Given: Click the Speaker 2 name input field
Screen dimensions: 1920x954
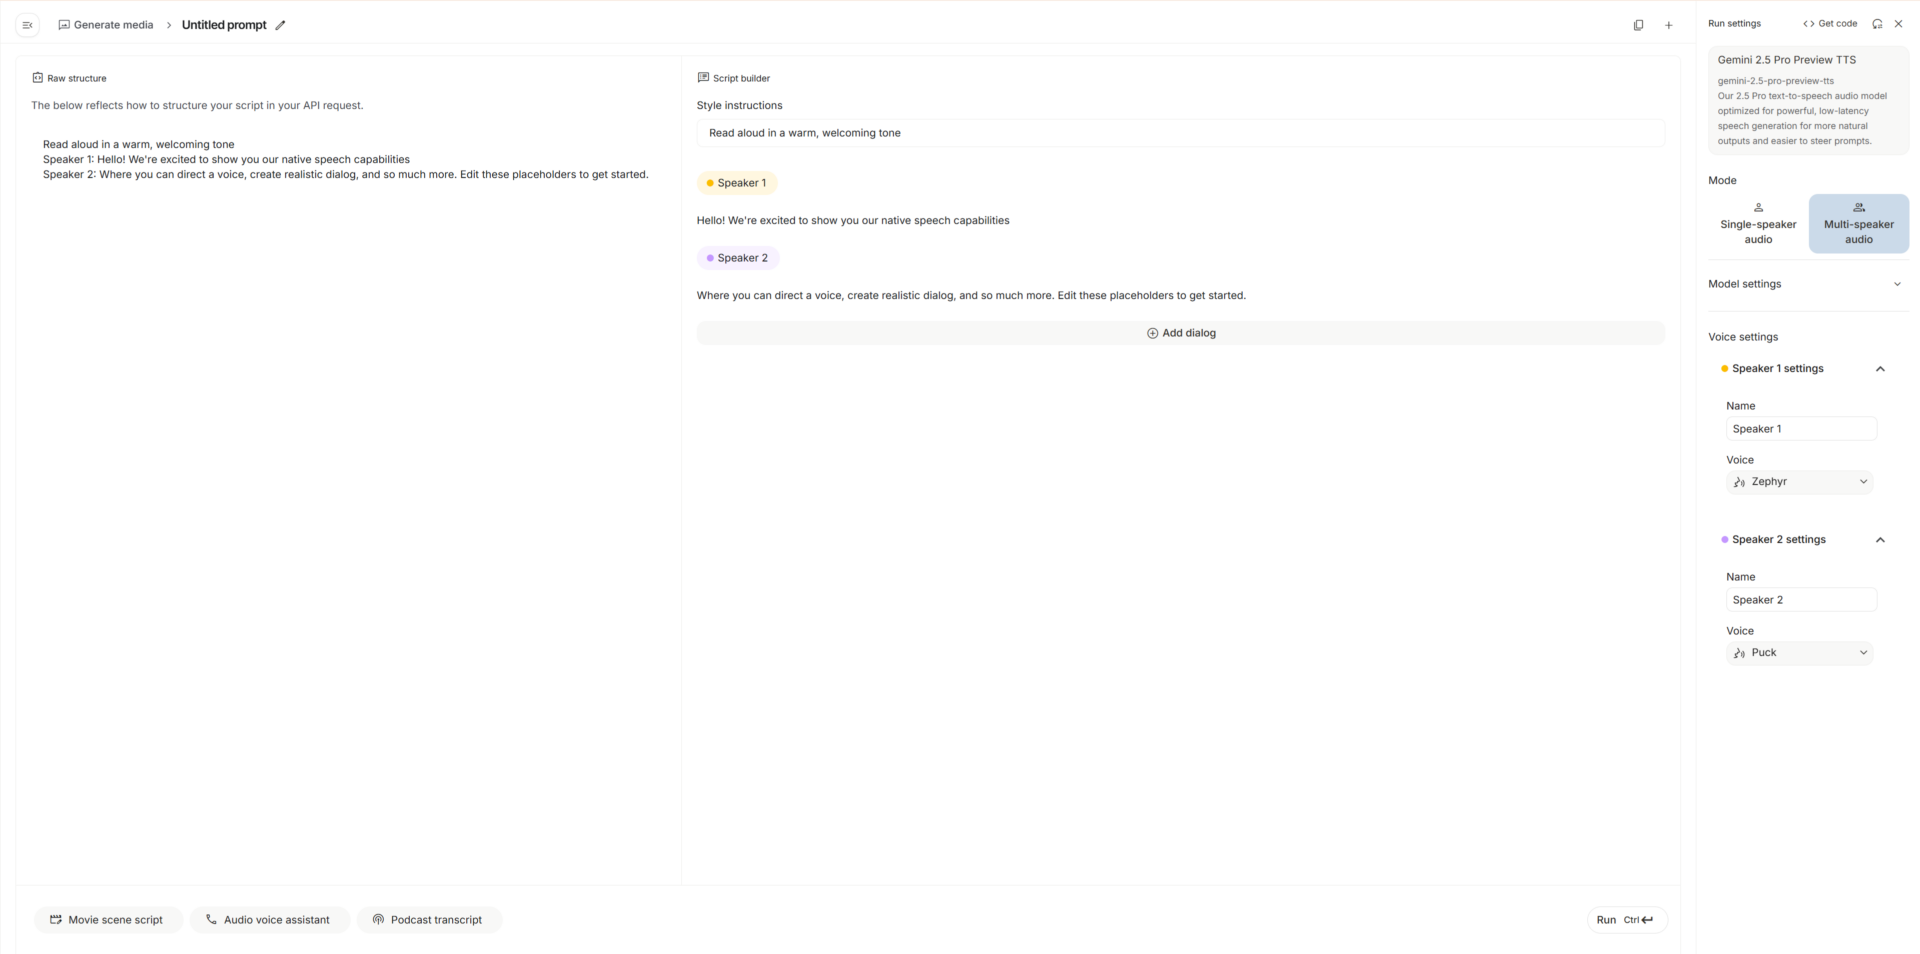Looking at the screenshot, I should click(x=1801, y=600).
